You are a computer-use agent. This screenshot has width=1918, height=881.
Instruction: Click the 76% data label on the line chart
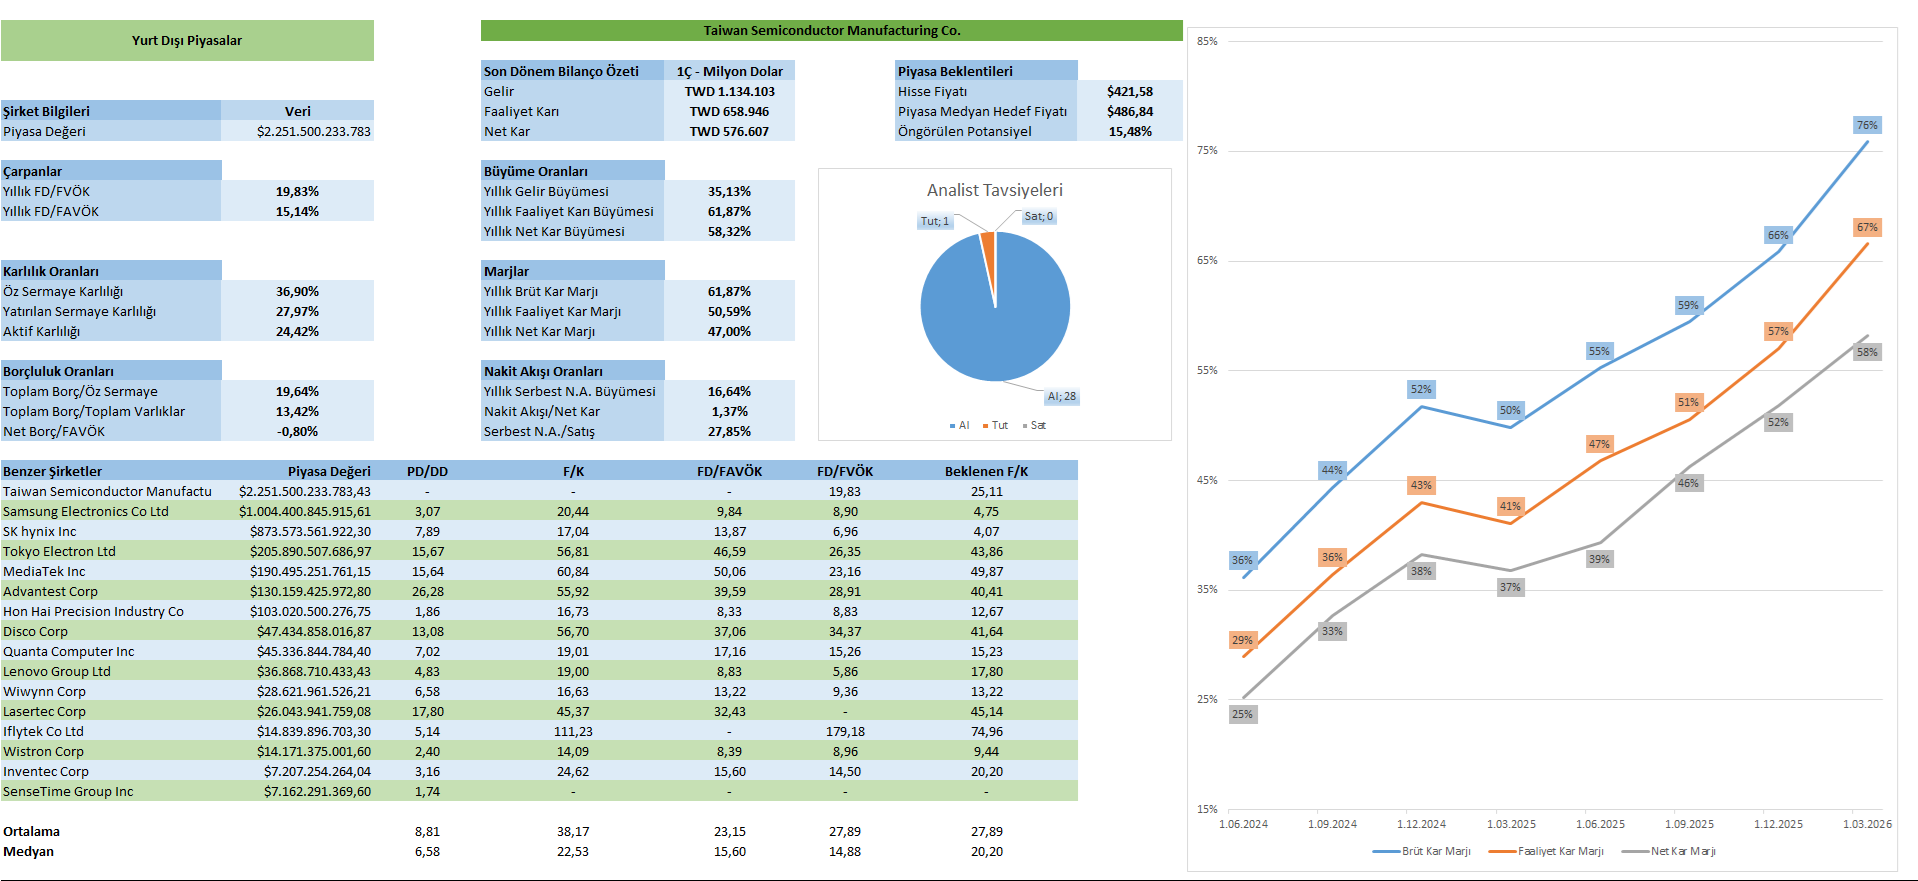(1867, 125)
